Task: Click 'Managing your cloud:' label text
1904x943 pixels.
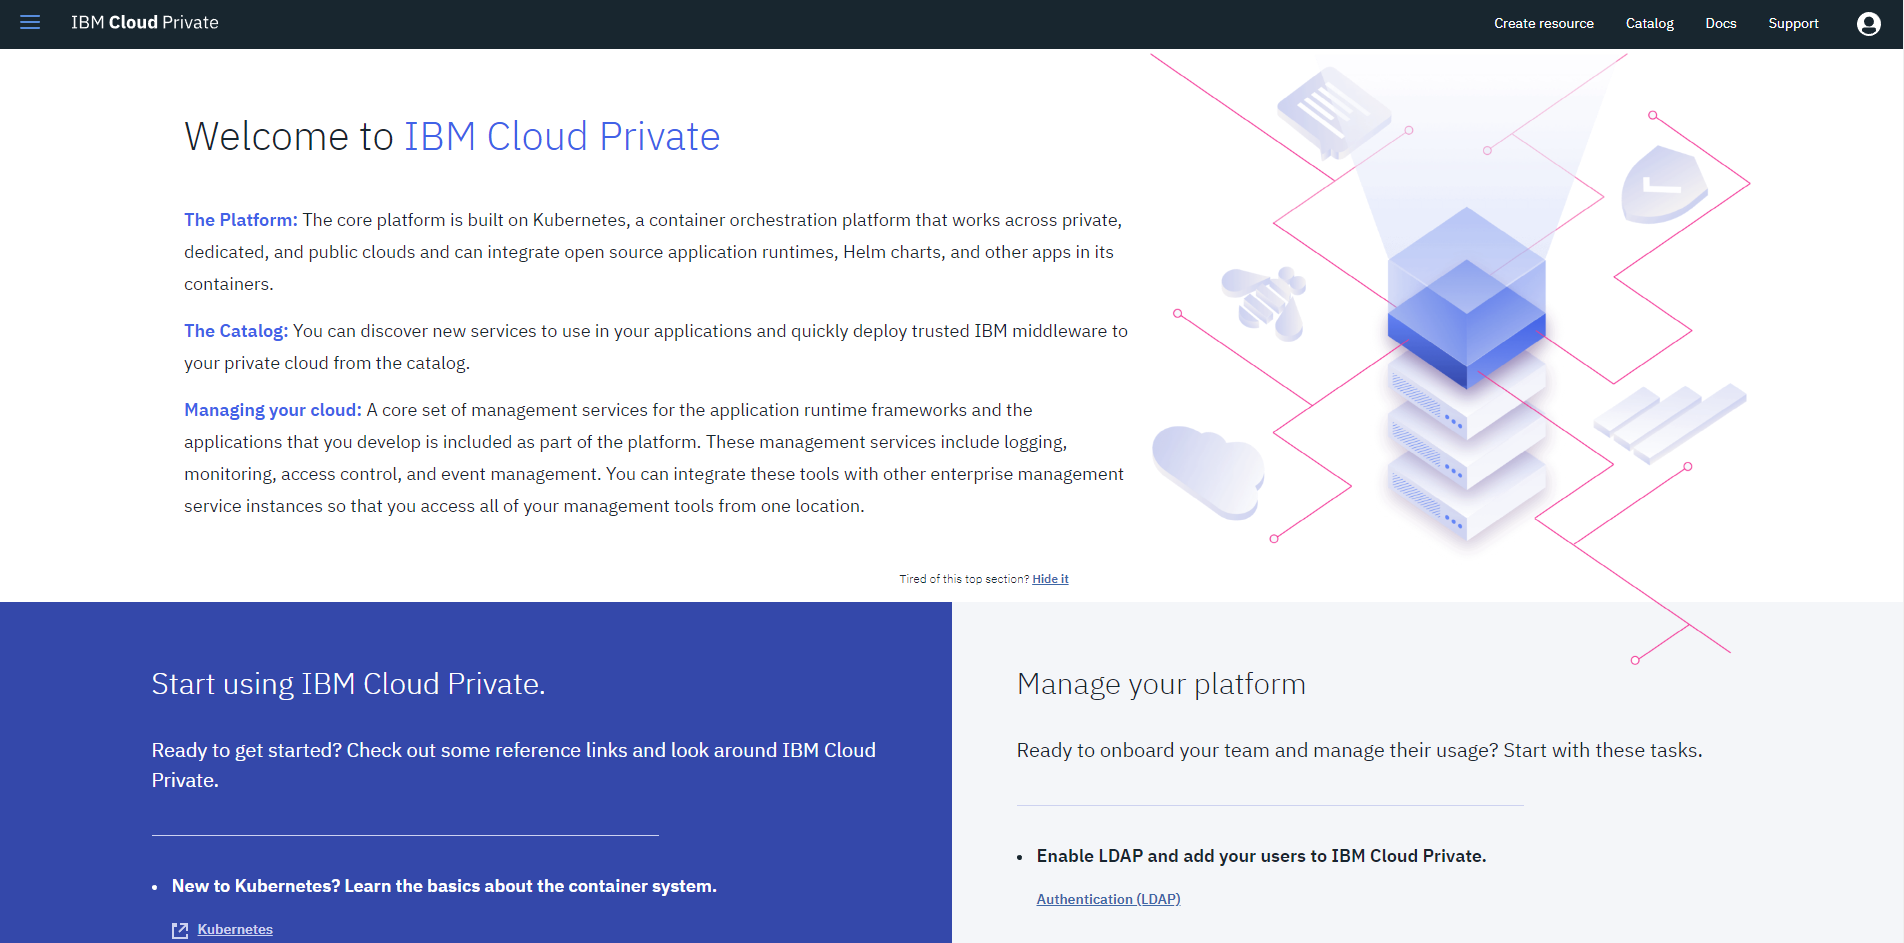Action: tap(273, 410)
